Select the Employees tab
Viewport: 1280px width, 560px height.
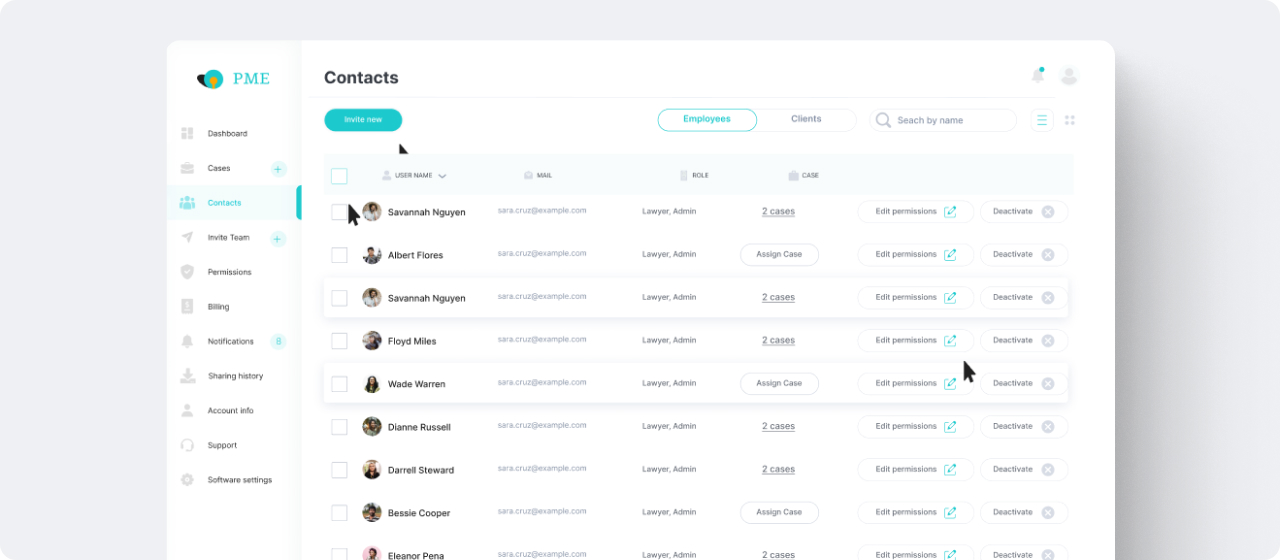pos(707,119)
